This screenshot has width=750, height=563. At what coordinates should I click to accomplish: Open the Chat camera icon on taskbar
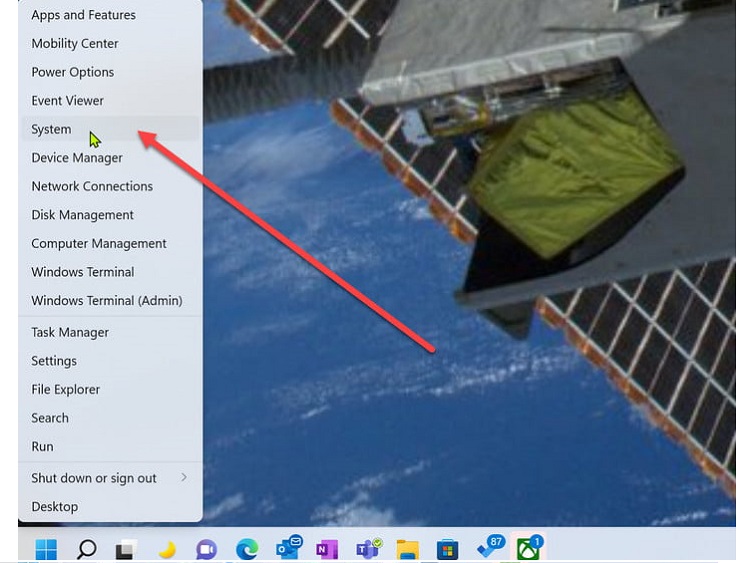point(207,549)
